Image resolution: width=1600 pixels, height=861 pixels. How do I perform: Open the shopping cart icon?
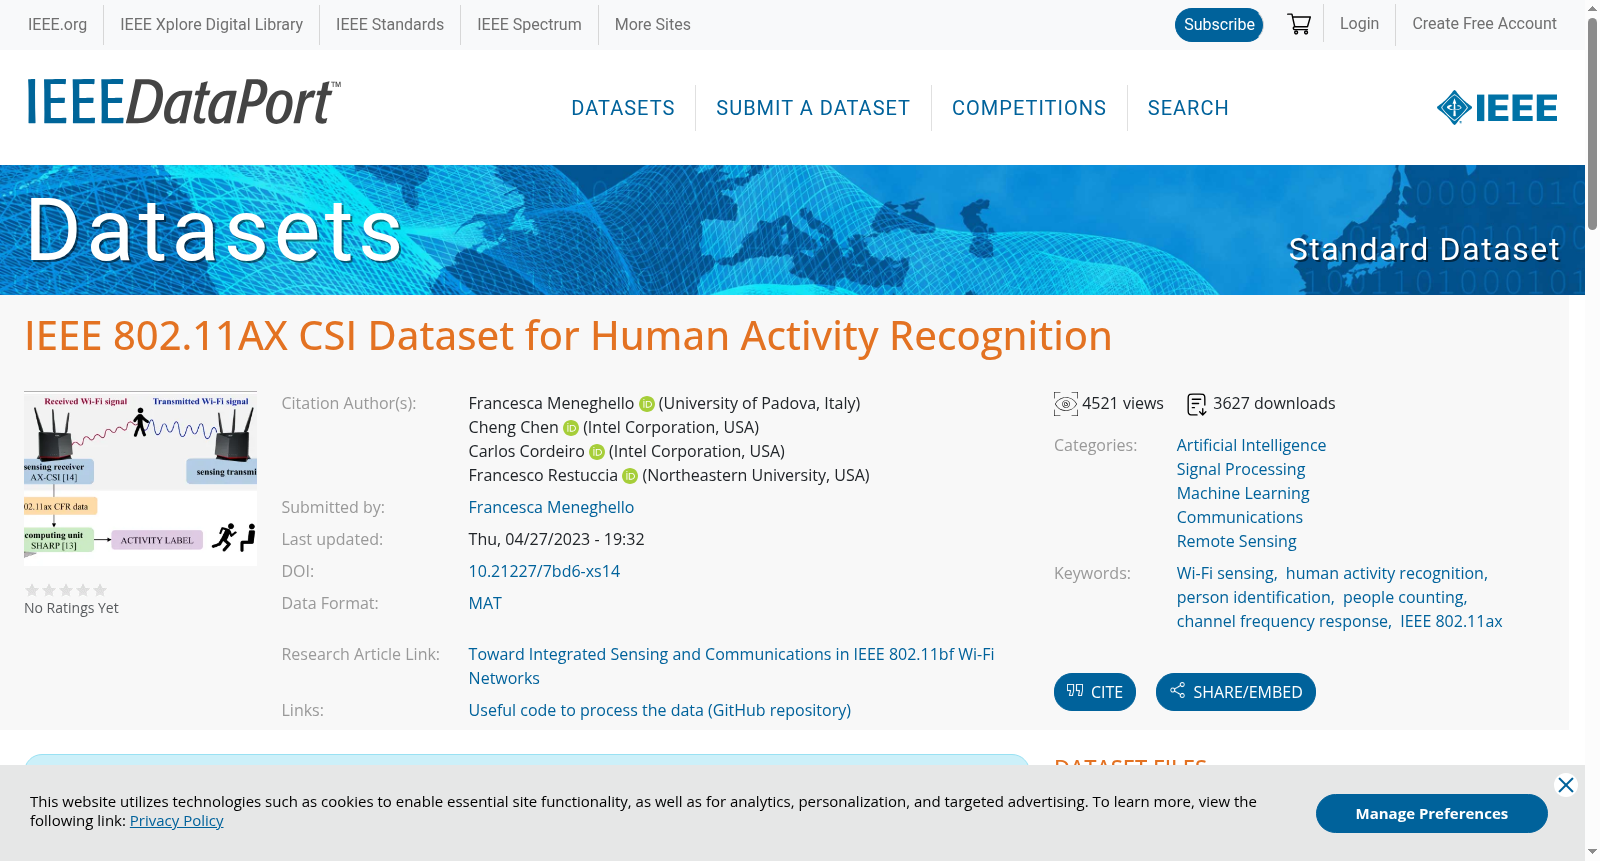pos(1299,24)
